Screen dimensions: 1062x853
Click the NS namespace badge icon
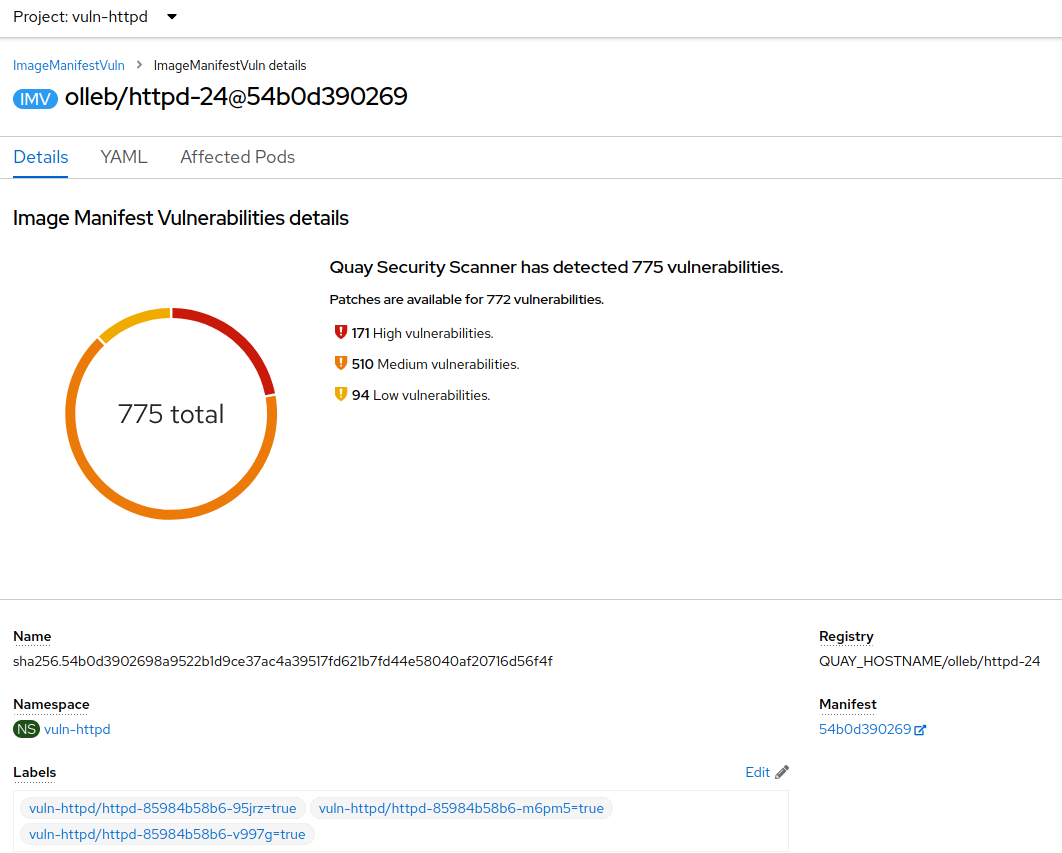coord(26,729)
